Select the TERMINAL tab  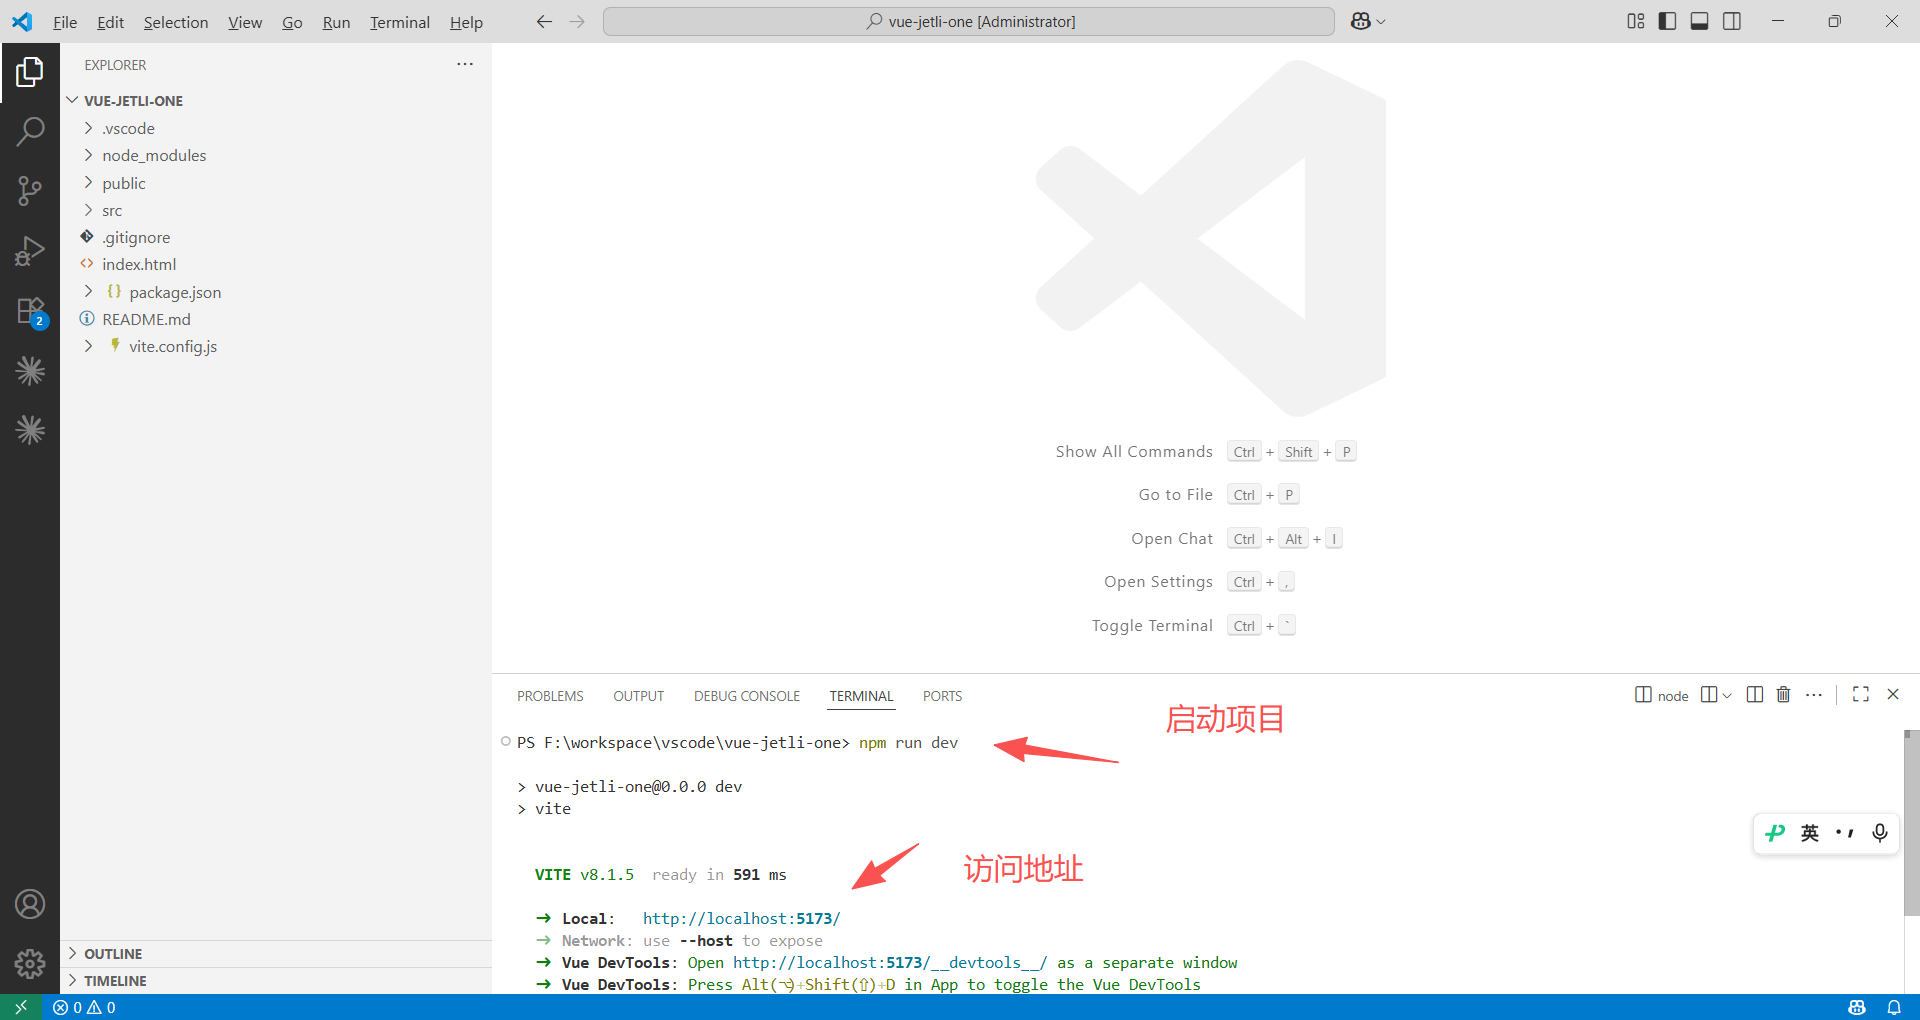(x=861, y=696)
